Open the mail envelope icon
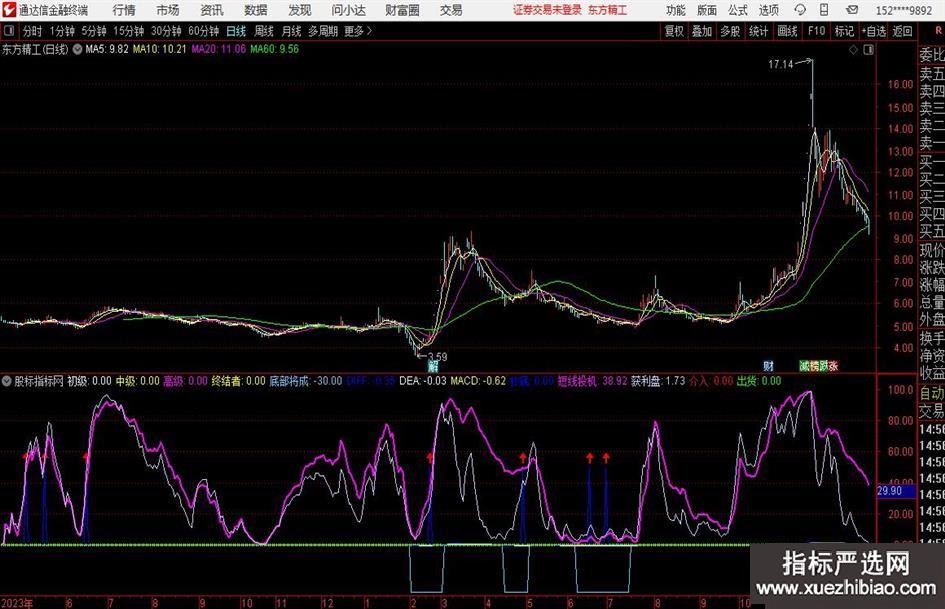 click(x=852, y=10)
